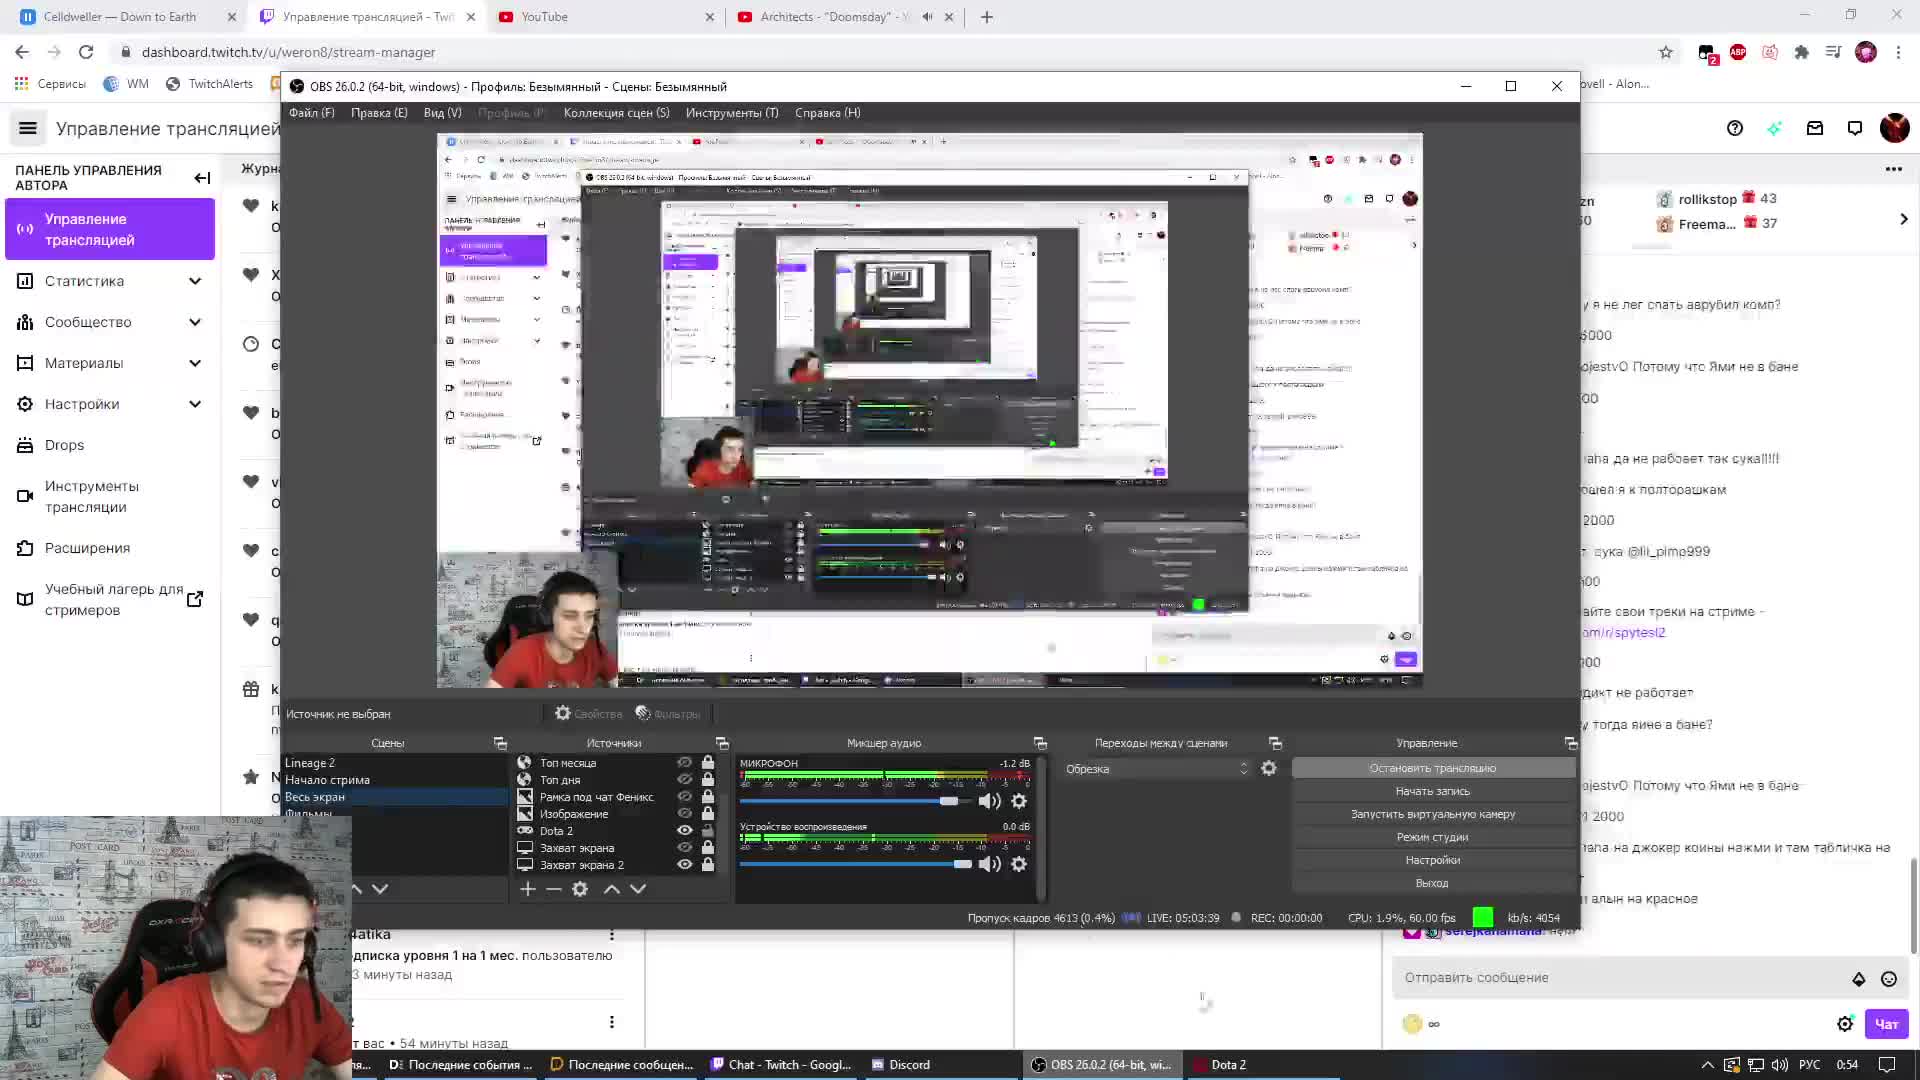Open Bits icon in chat input
The width and height of the screenshot is (1920, 1080).
(1859, 979)
